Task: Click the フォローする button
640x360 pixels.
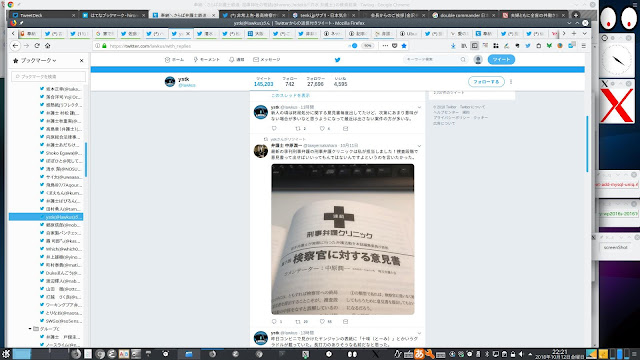Action: click(486, 82)
